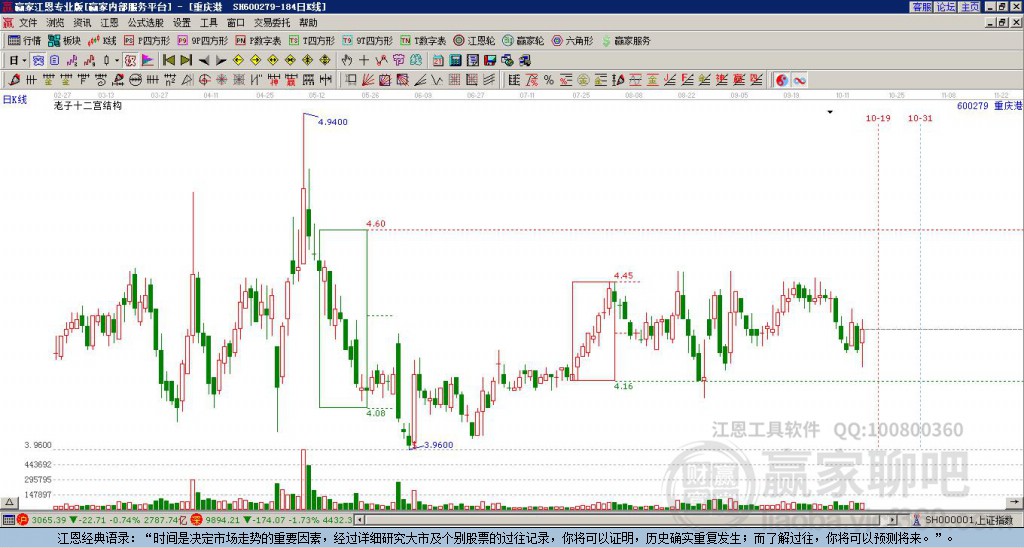Image resolution: width=1024 pixels, height=548 pixels.
Task: Open the 赢家轮 wheel tool
Action: click(x=523, y=40)
